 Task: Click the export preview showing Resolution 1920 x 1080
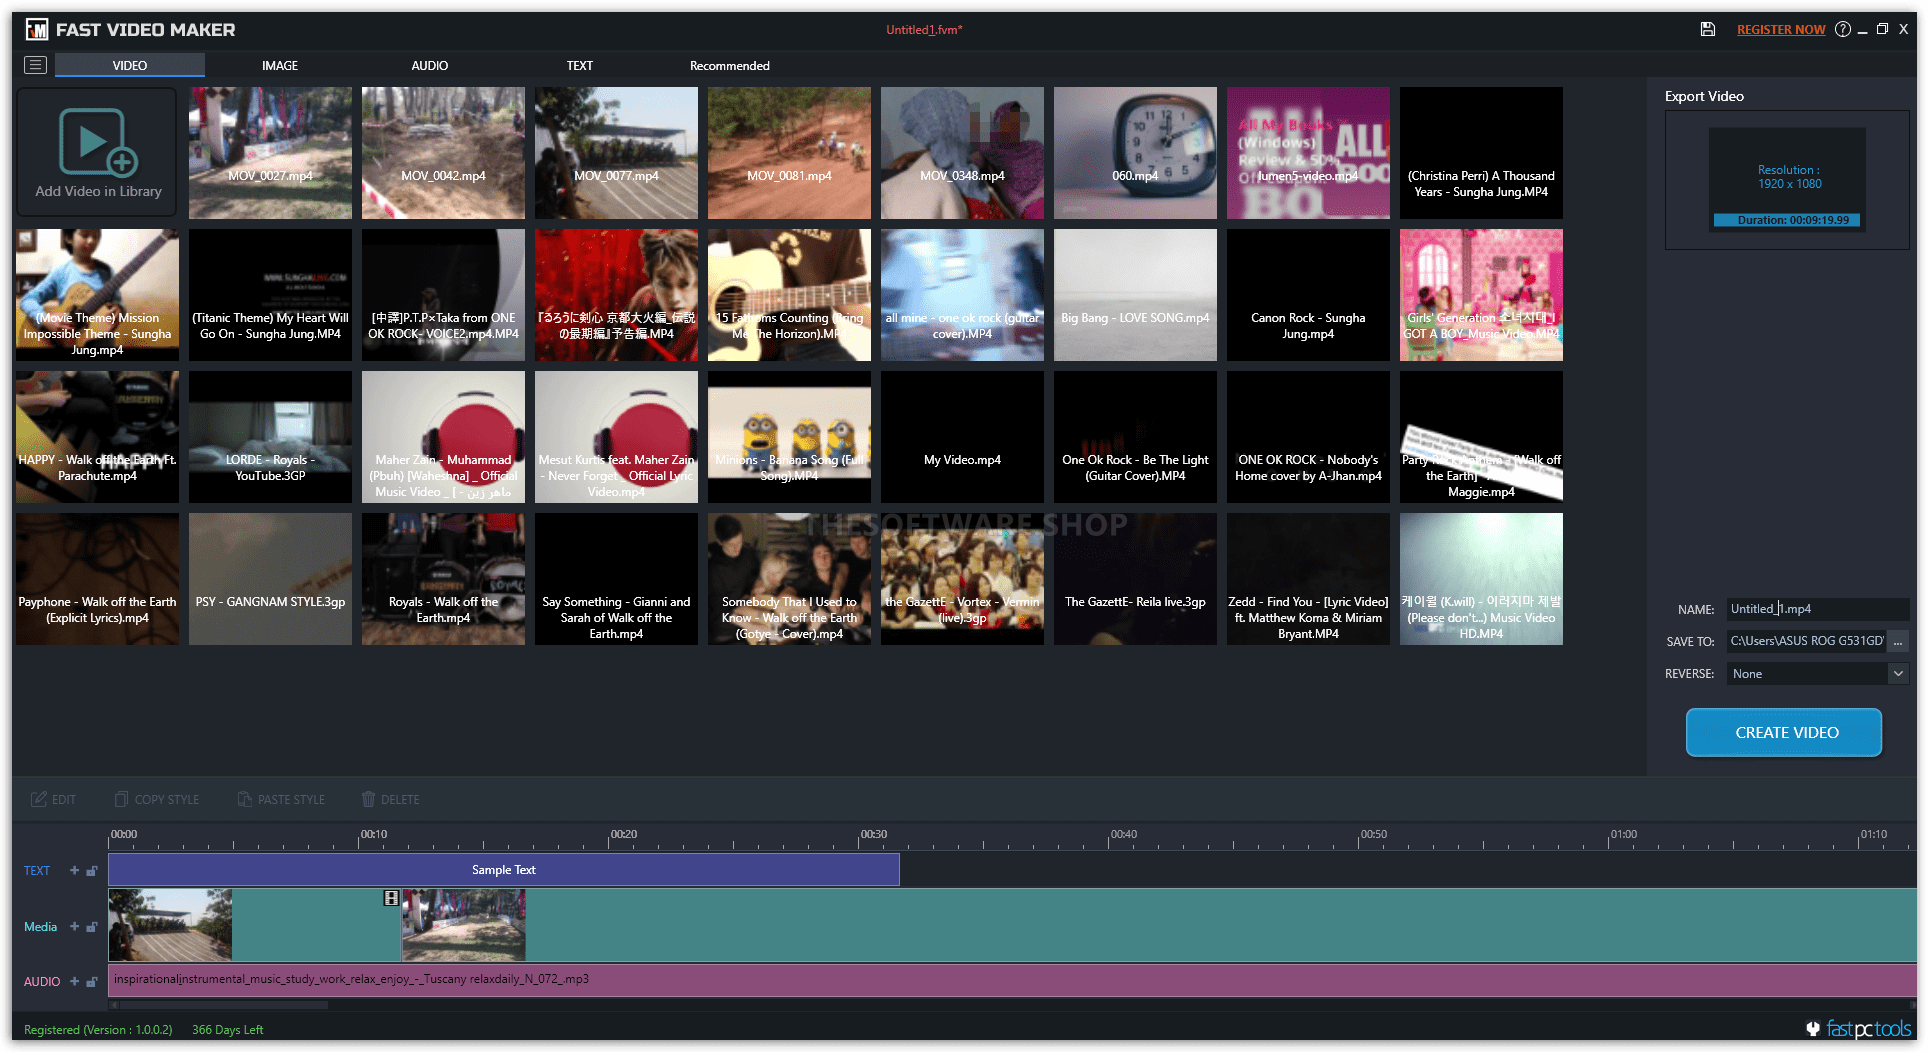click(1787, 179)
